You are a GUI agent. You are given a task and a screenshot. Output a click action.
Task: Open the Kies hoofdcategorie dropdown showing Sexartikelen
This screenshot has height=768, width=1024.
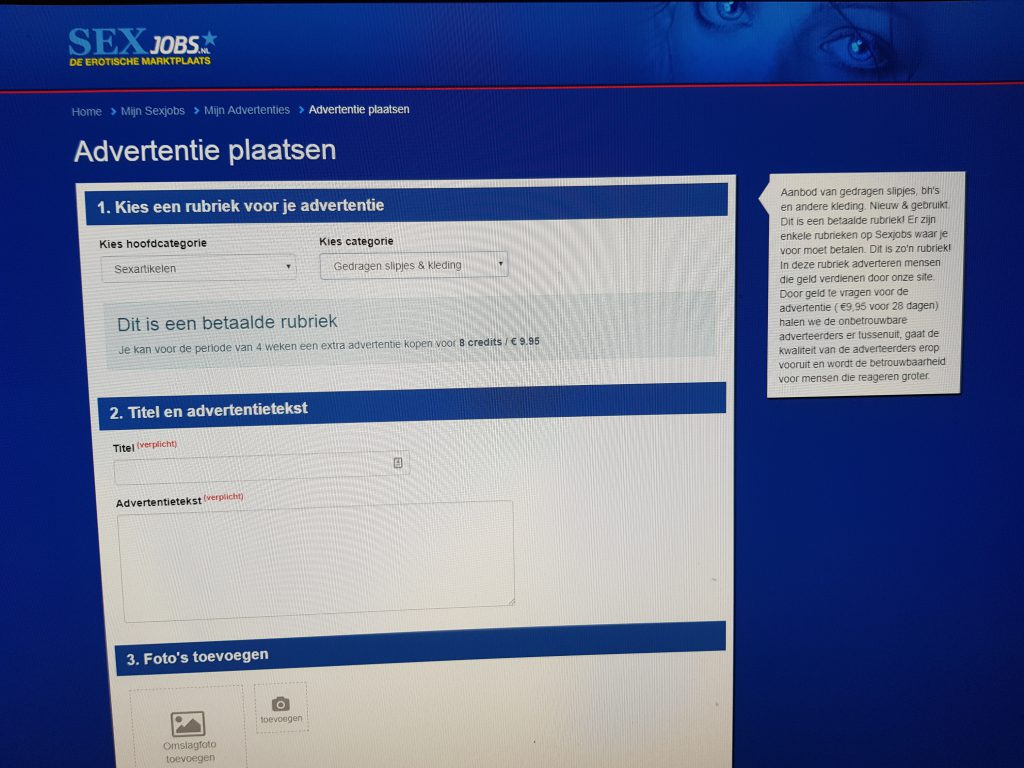point(199,268)
